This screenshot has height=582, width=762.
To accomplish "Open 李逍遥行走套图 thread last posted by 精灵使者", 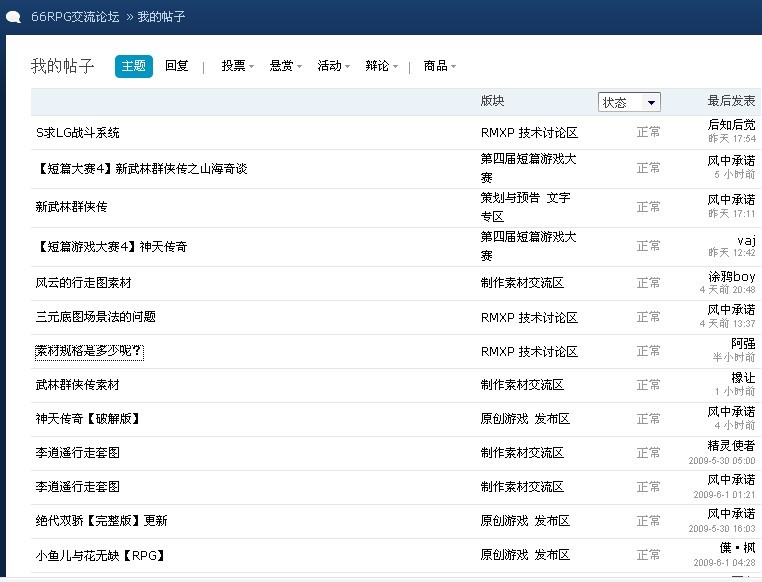I will (78, 453).
